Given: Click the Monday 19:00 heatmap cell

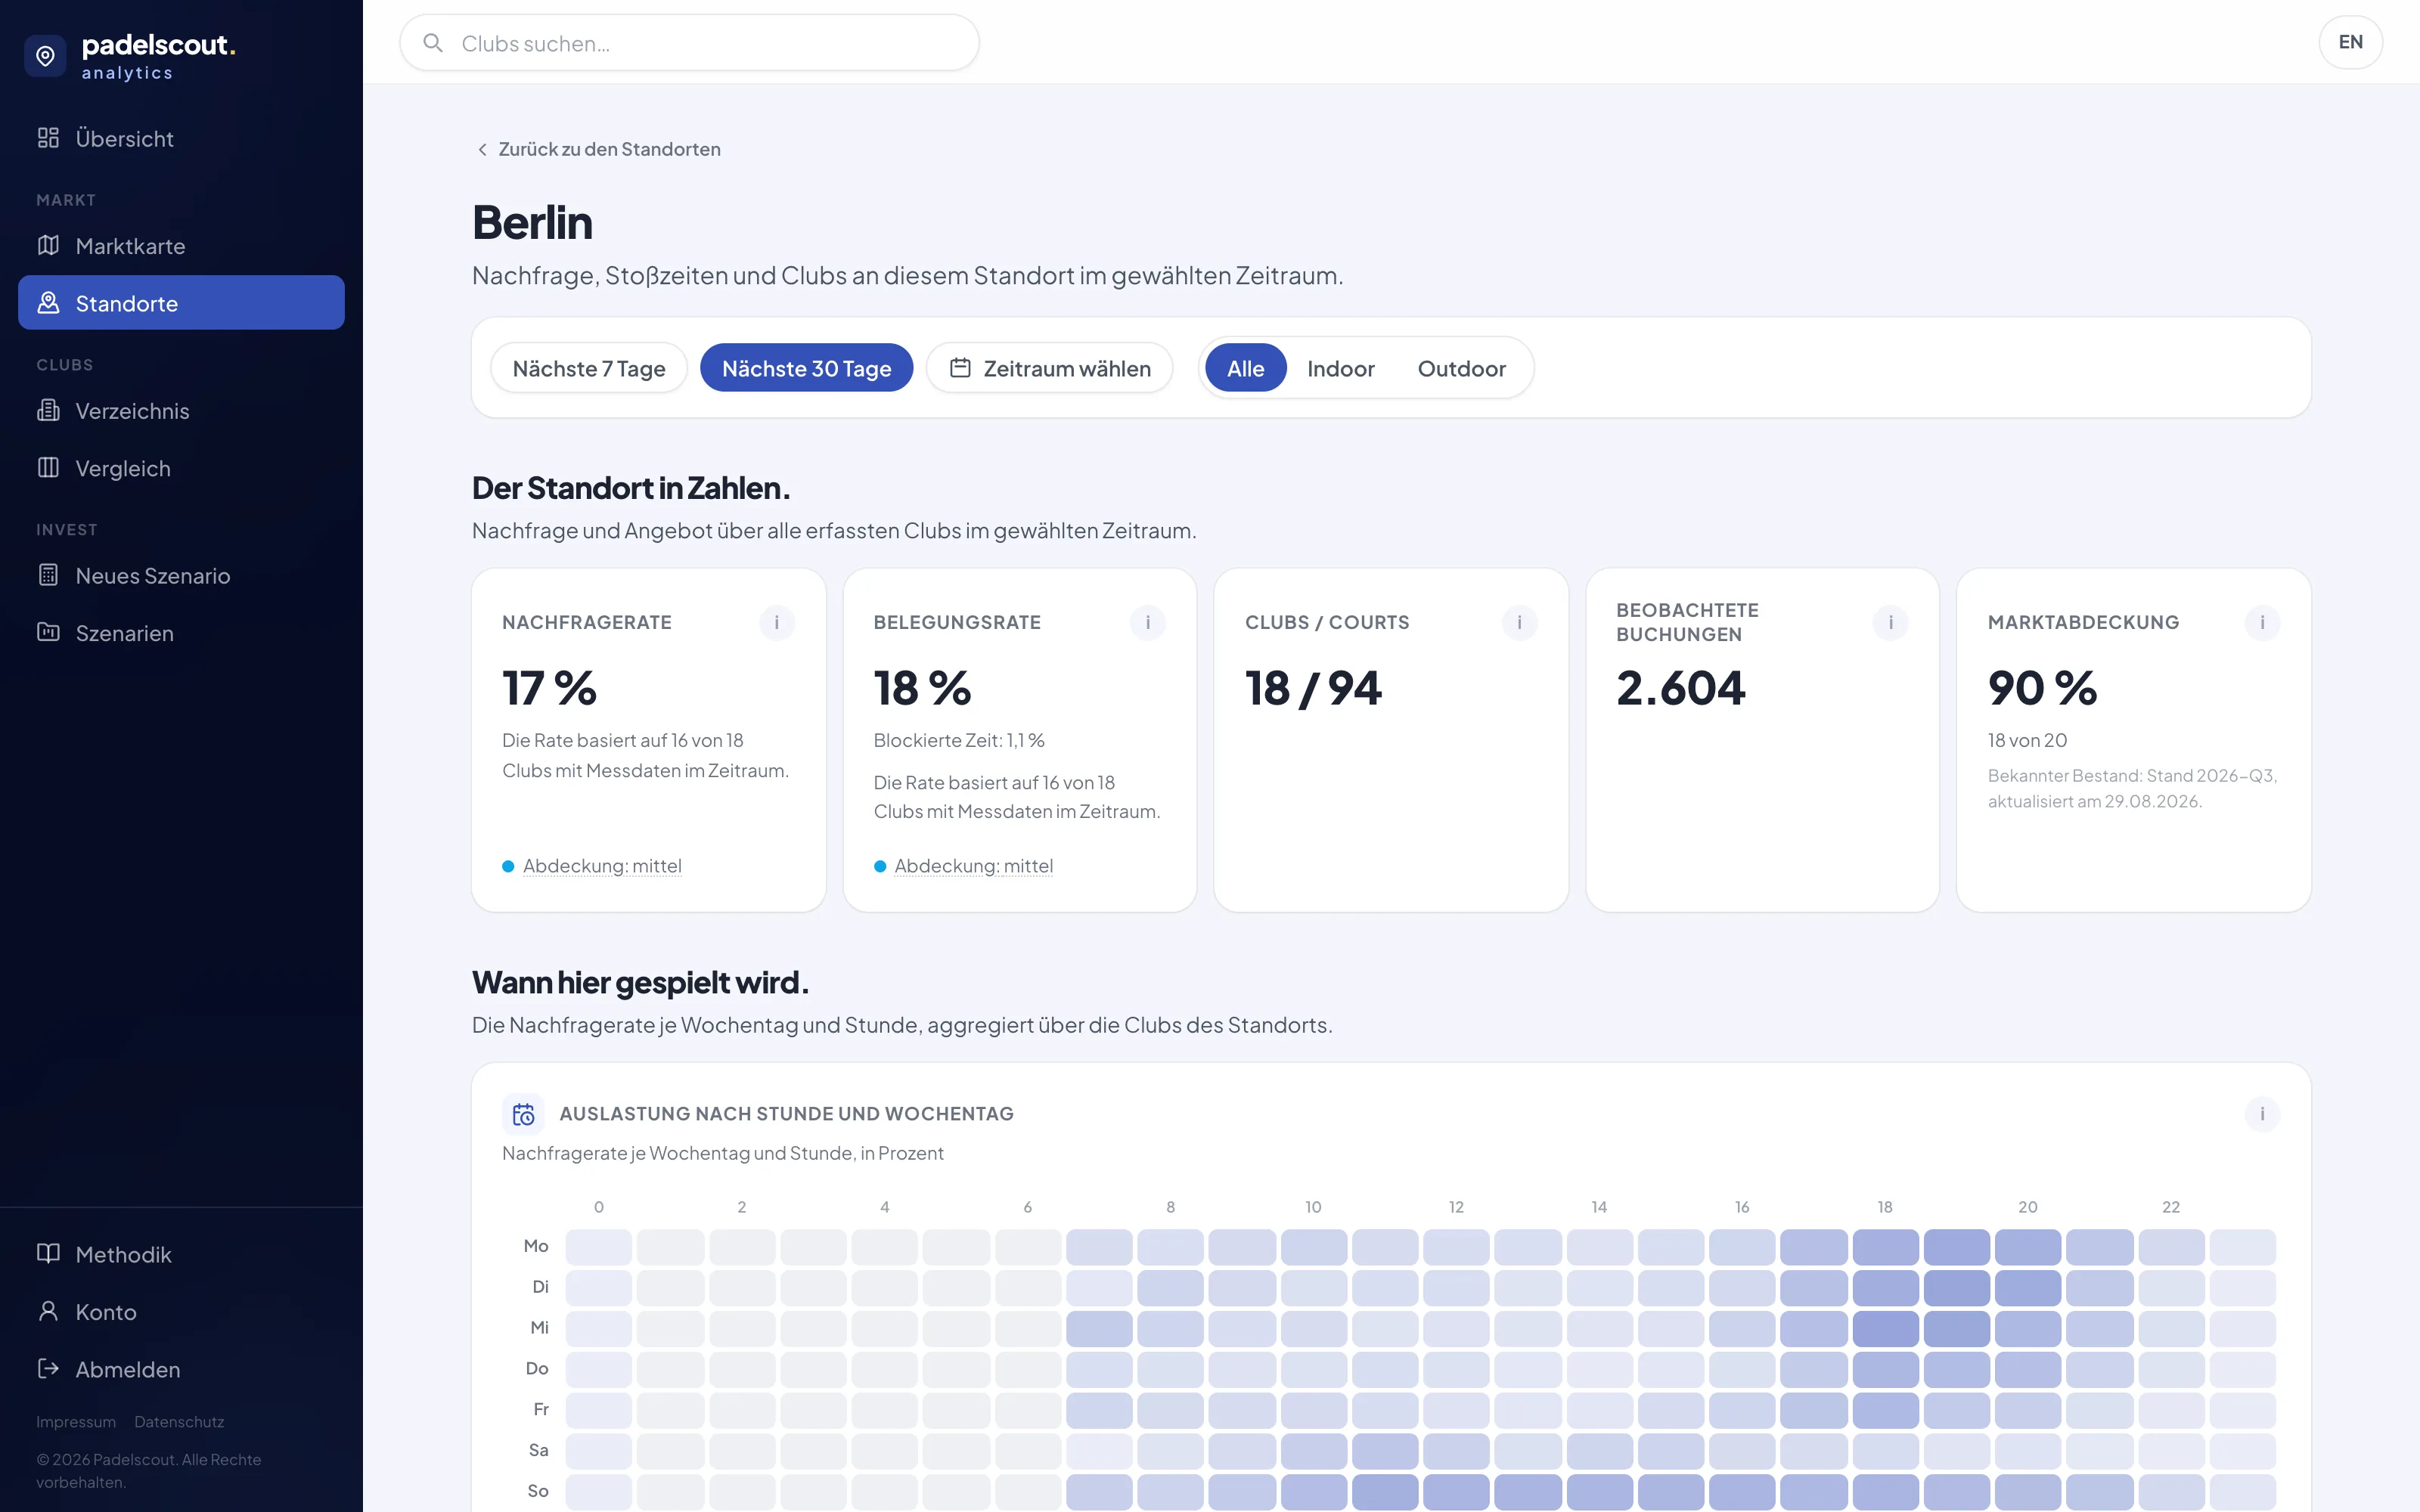Looking at the screenshot, I should pos(1956,1247).
